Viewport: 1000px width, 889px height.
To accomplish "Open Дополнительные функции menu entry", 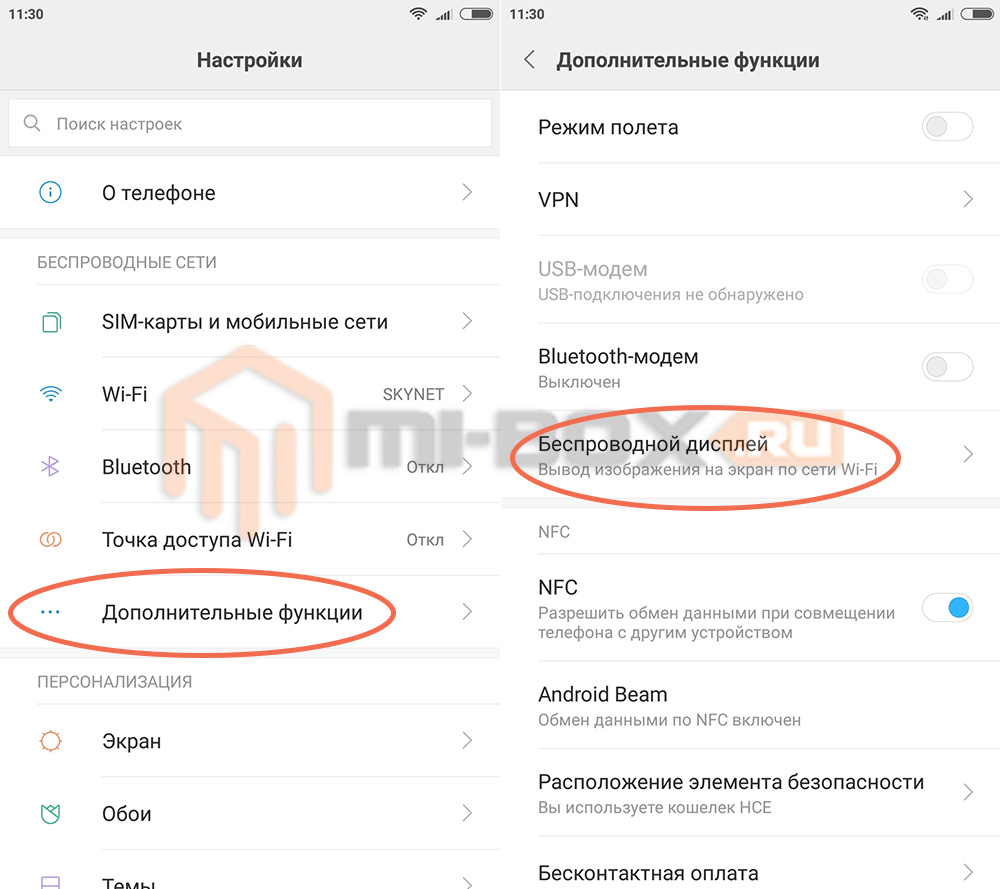I will point(250,612).
